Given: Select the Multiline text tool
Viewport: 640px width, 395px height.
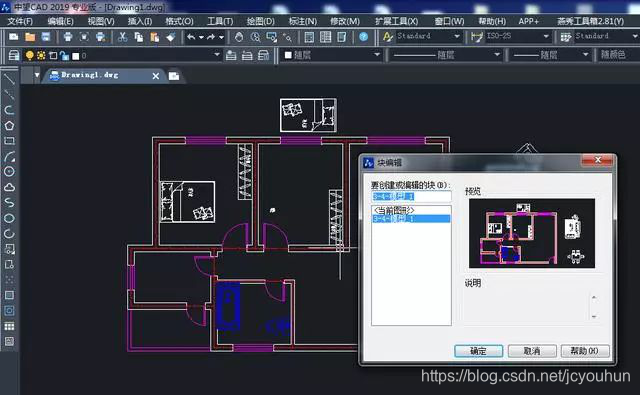Looking at the screenshot, I should point(9,342).
